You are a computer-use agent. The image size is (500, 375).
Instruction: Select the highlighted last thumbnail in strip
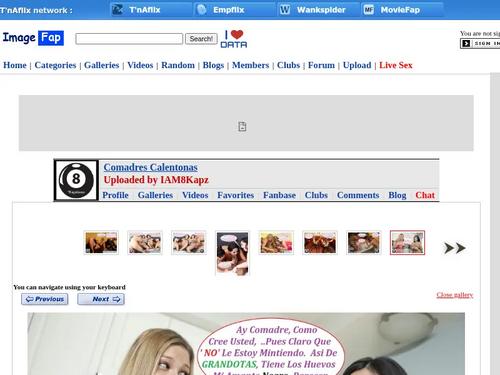[407, 243]
